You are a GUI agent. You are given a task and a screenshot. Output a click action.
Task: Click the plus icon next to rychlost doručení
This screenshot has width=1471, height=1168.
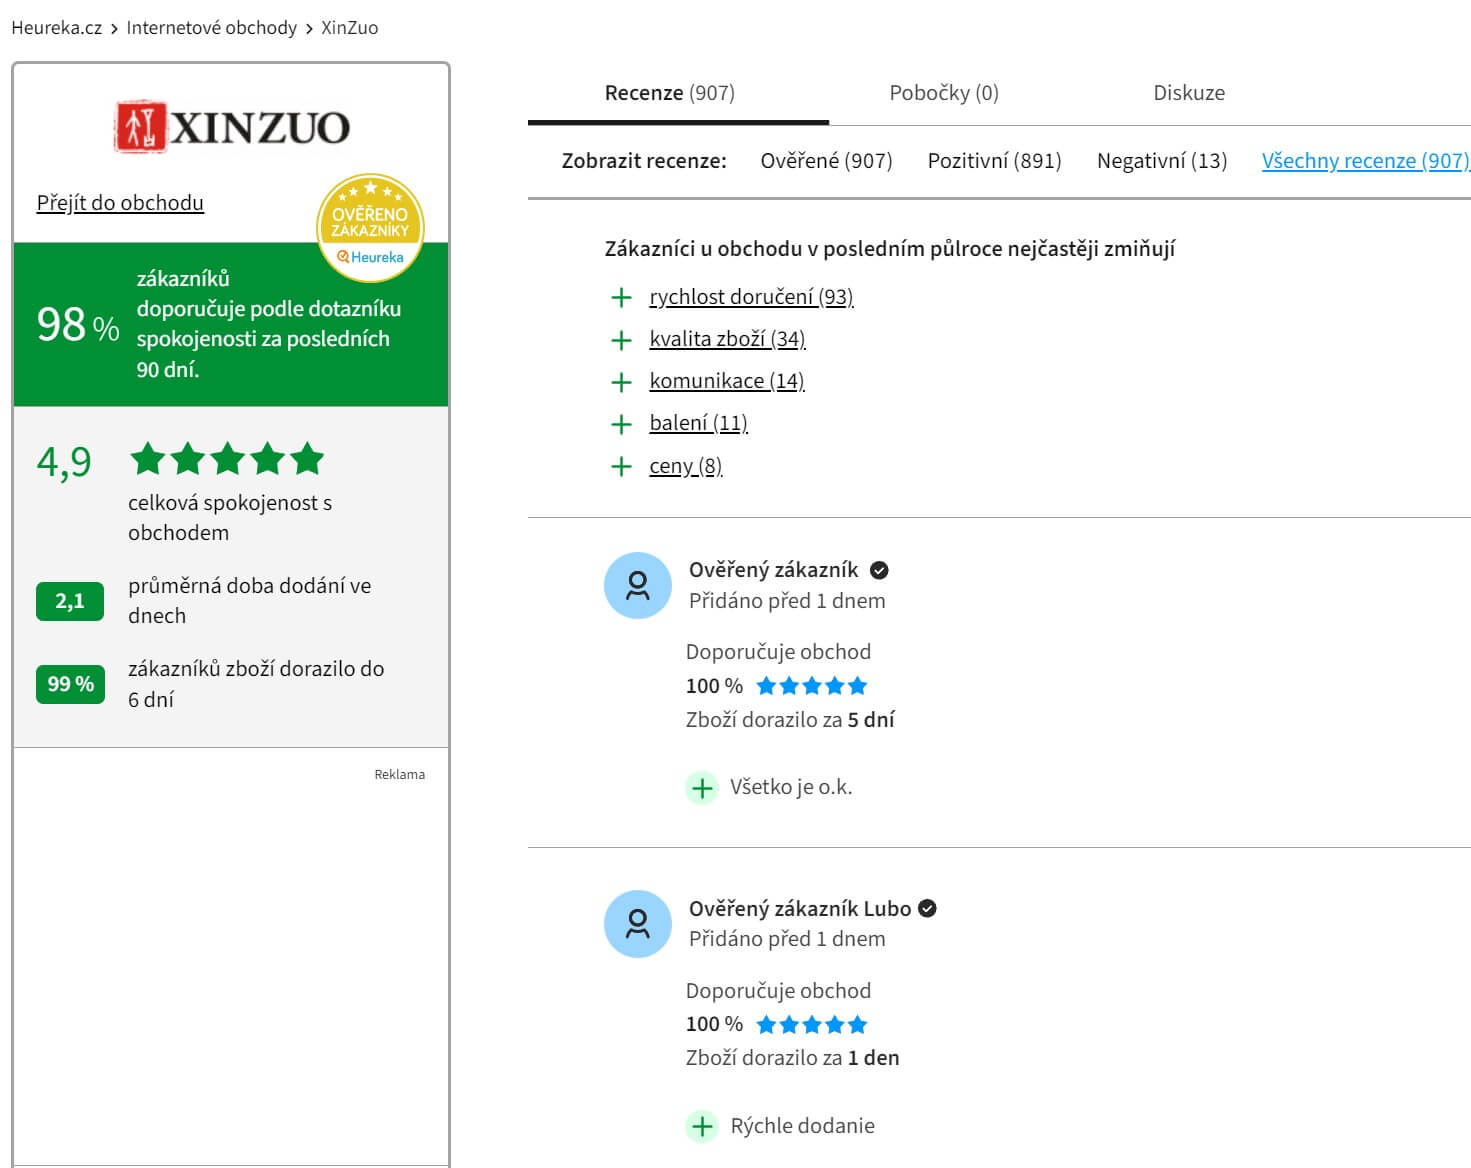pyautogui.click(x=621, y=297)
